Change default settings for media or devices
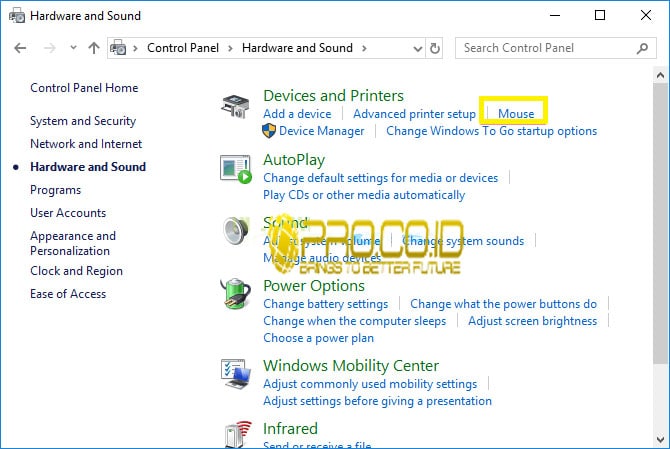 pos(381,178)
